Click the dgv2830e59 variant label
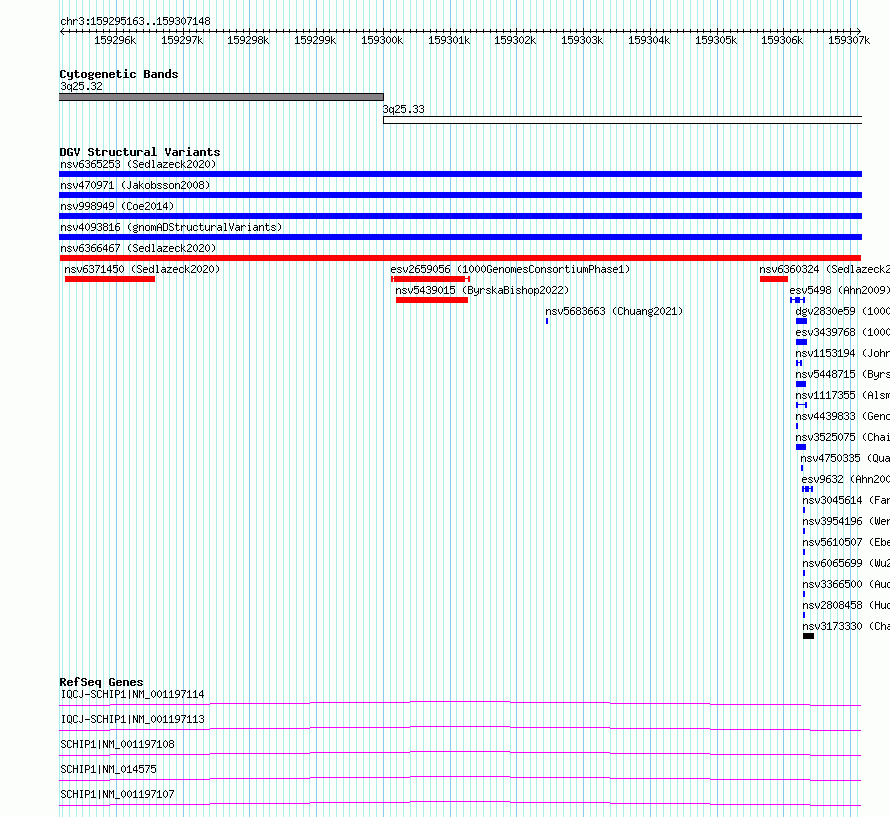890x817 pixels. 842,311
